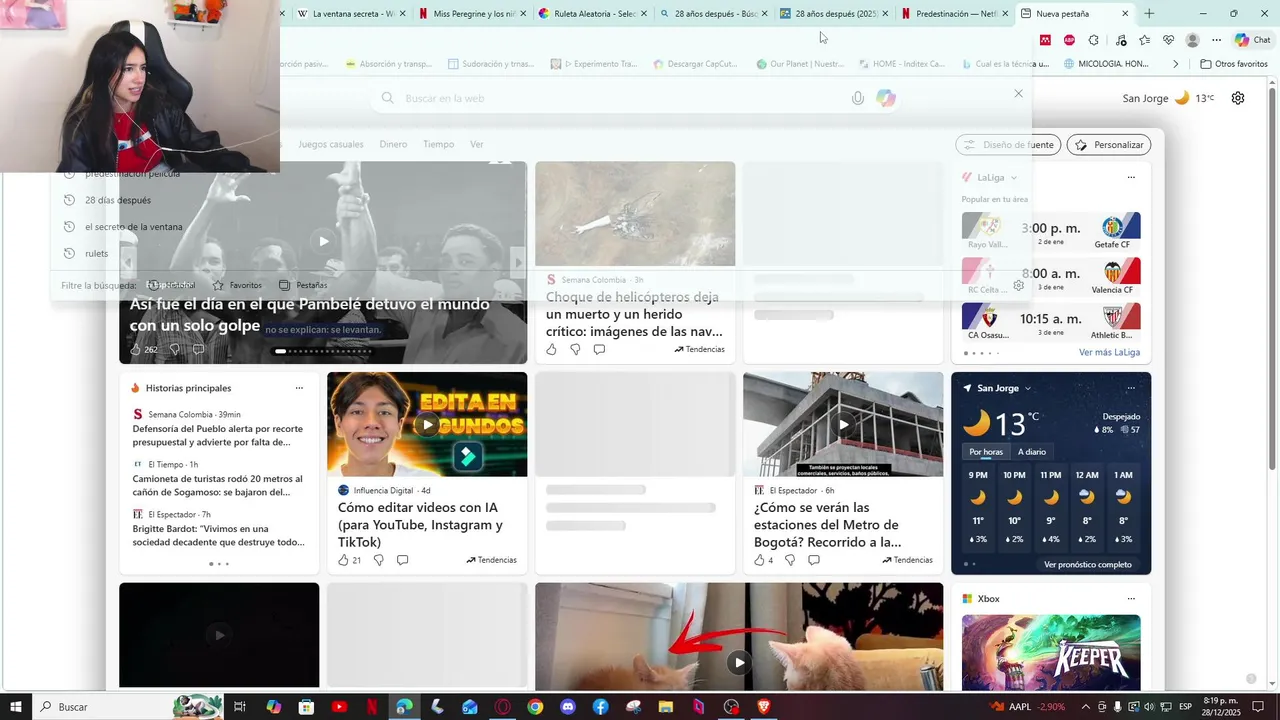This screenshot has height=720, width=1280.
Task: Dislike the helicopter story with thumbs down
Action: click(x=575, y=350)
